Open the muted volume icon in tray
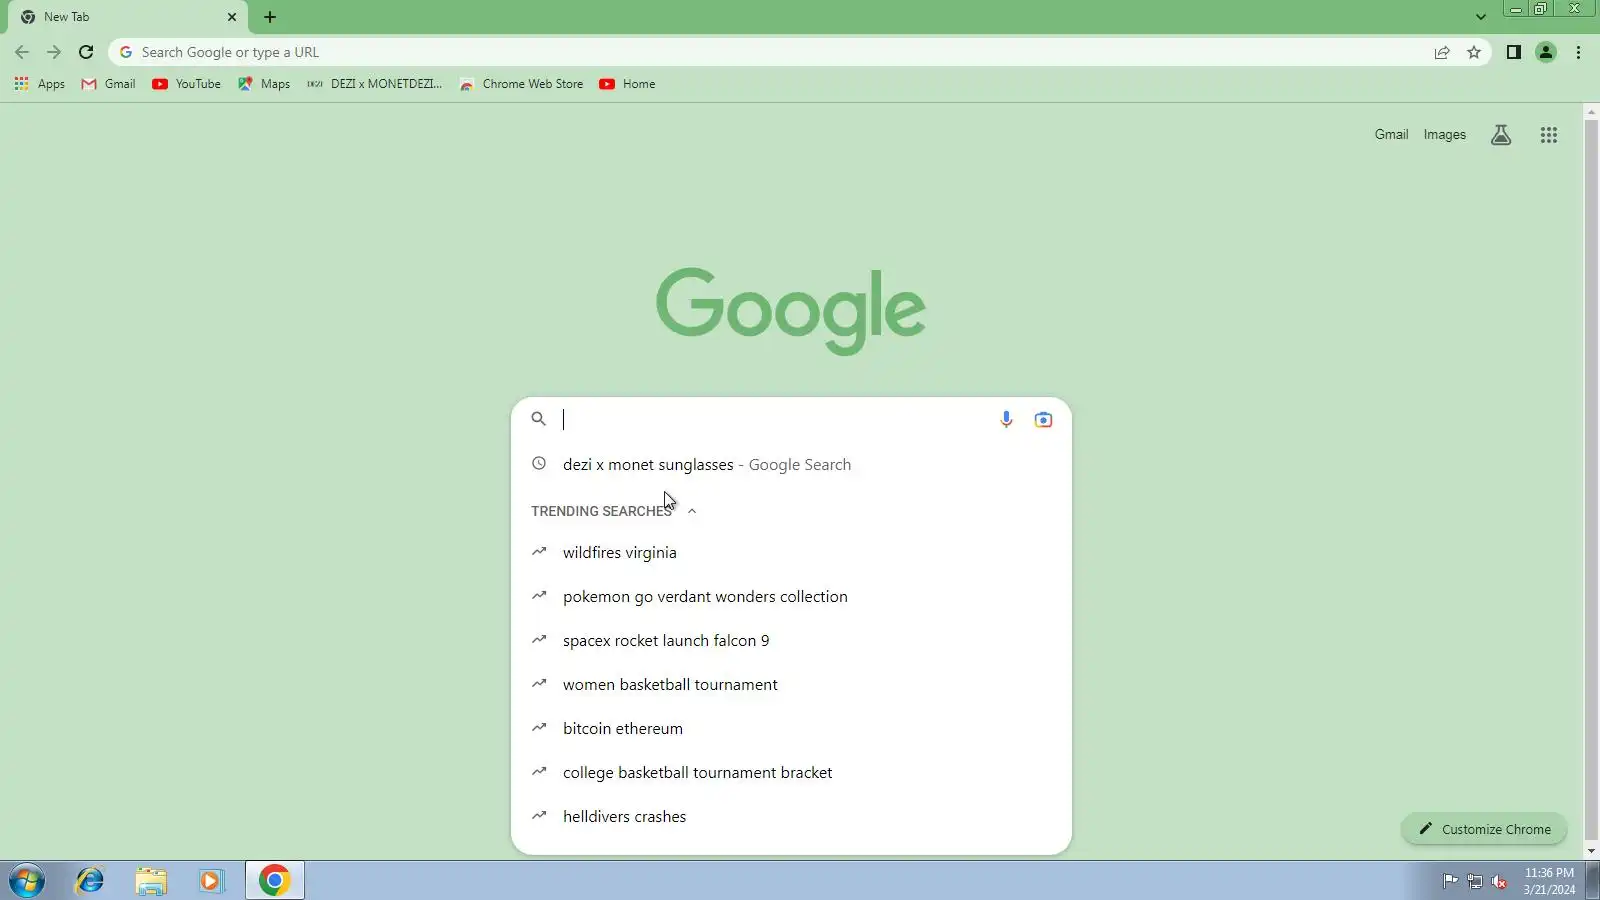The width and height of the screenshot is (1600, 900). [1499, 881]
